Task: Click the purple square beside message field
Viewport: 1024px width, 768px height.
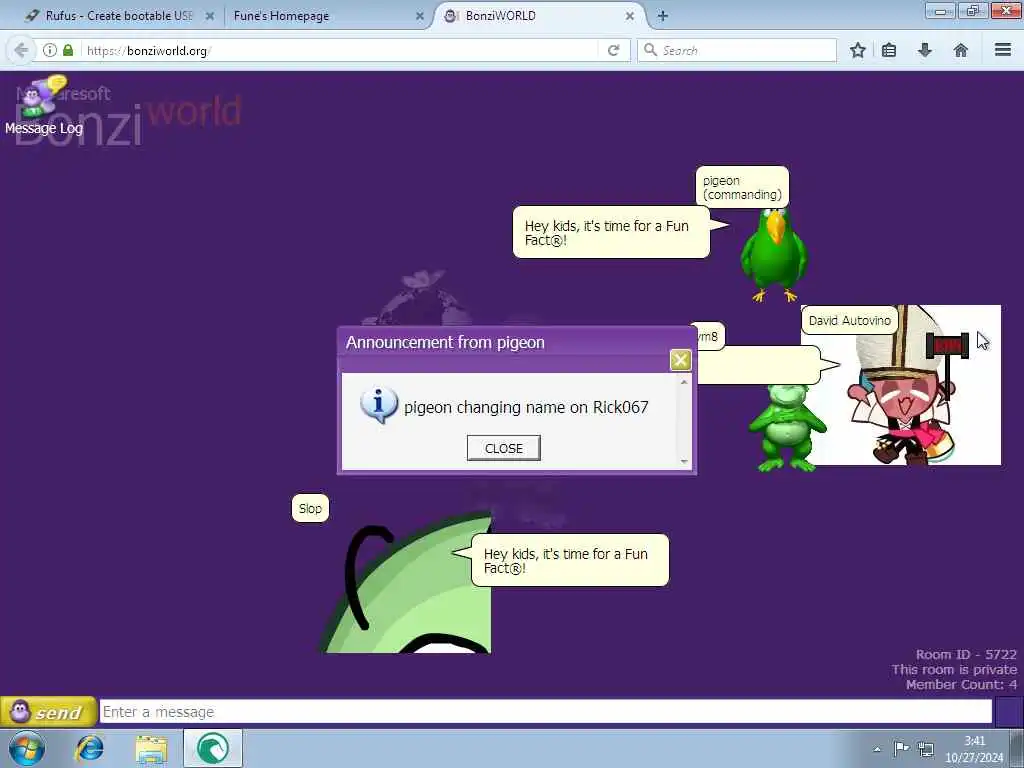Action: click(x=1008, y=712)
